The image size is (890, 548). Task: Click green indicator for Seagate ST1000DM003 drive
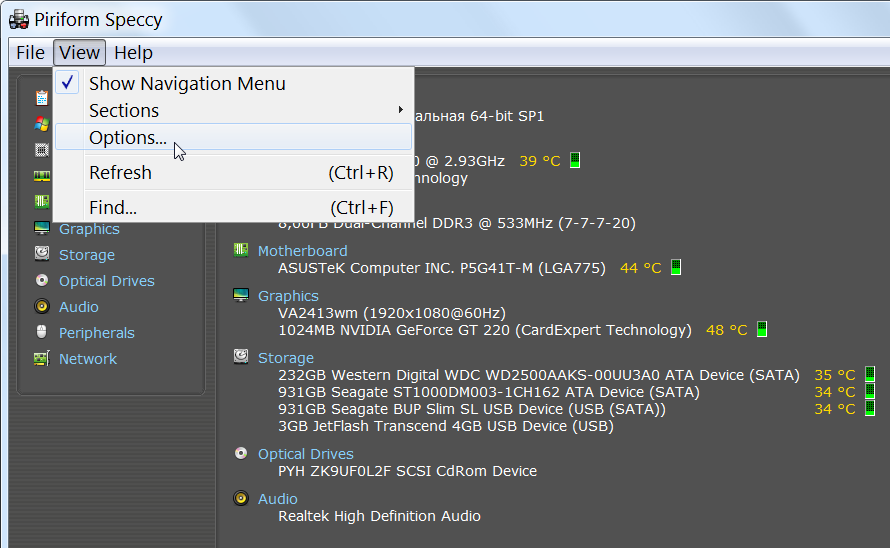(870, 391)
